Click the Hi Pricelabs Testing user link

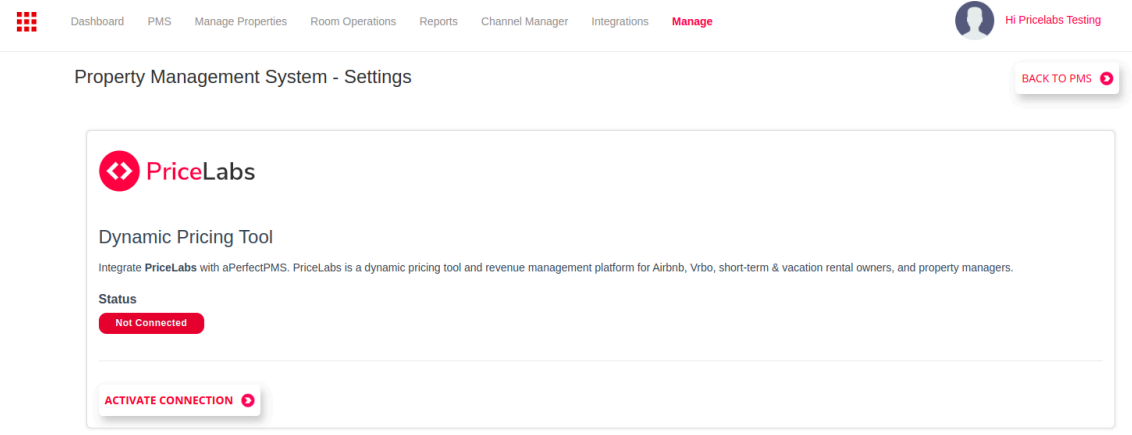coord(1053,20)
